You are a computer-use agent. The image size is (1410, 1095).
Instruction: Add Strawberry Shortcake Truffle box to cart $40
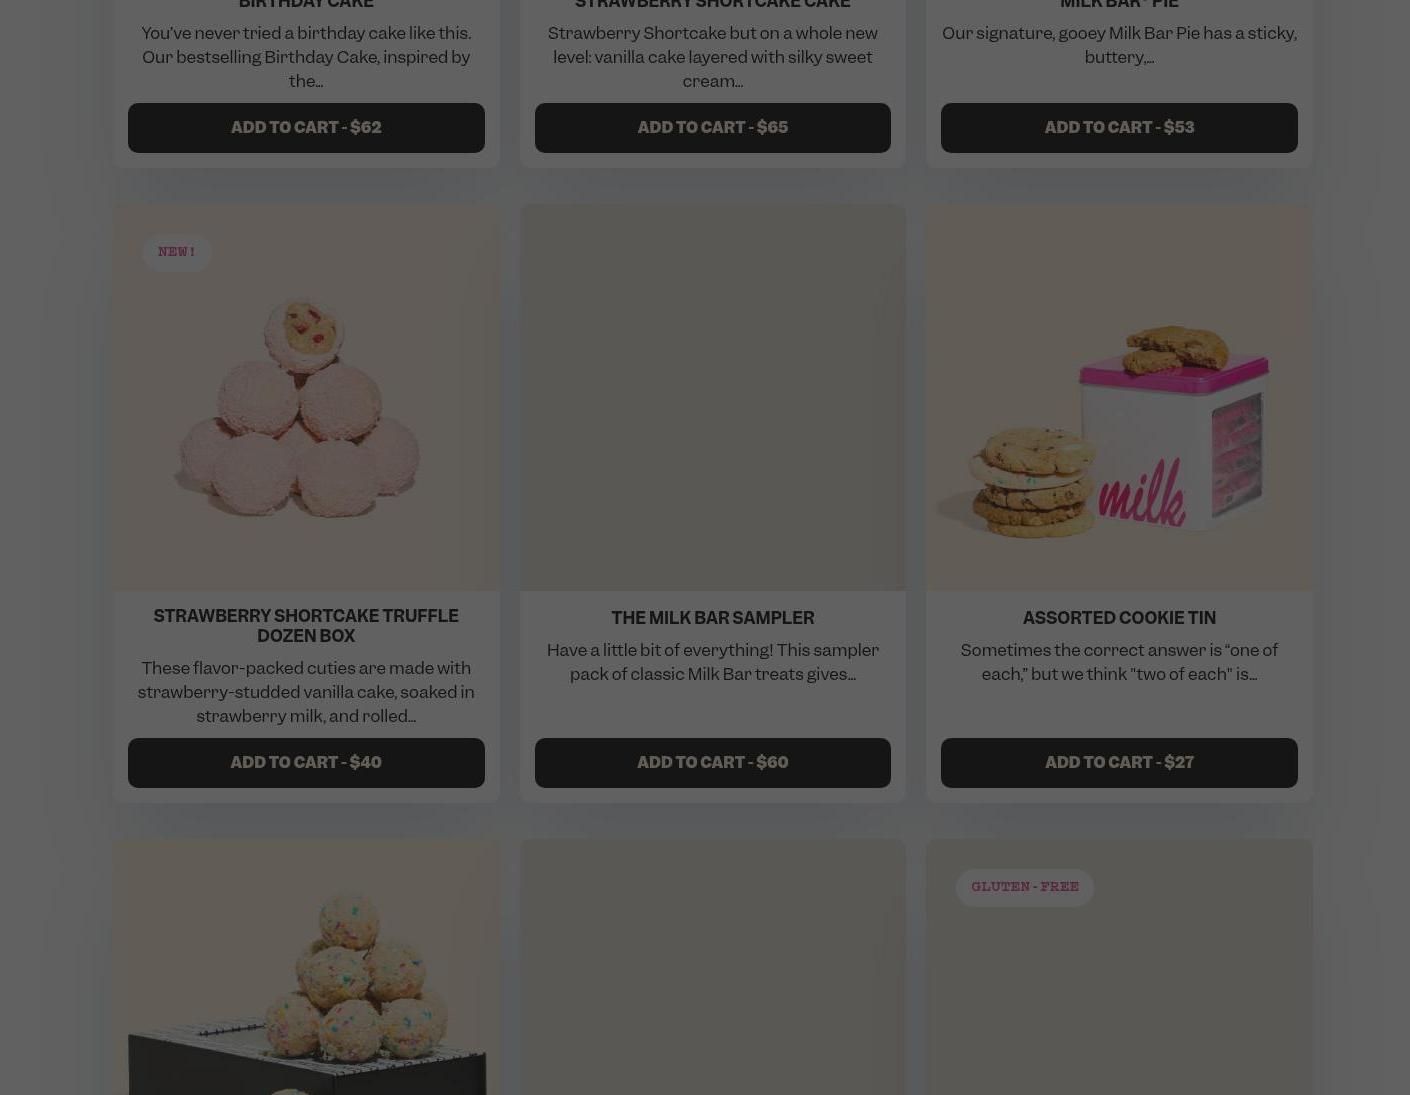[x=306, y=763]
